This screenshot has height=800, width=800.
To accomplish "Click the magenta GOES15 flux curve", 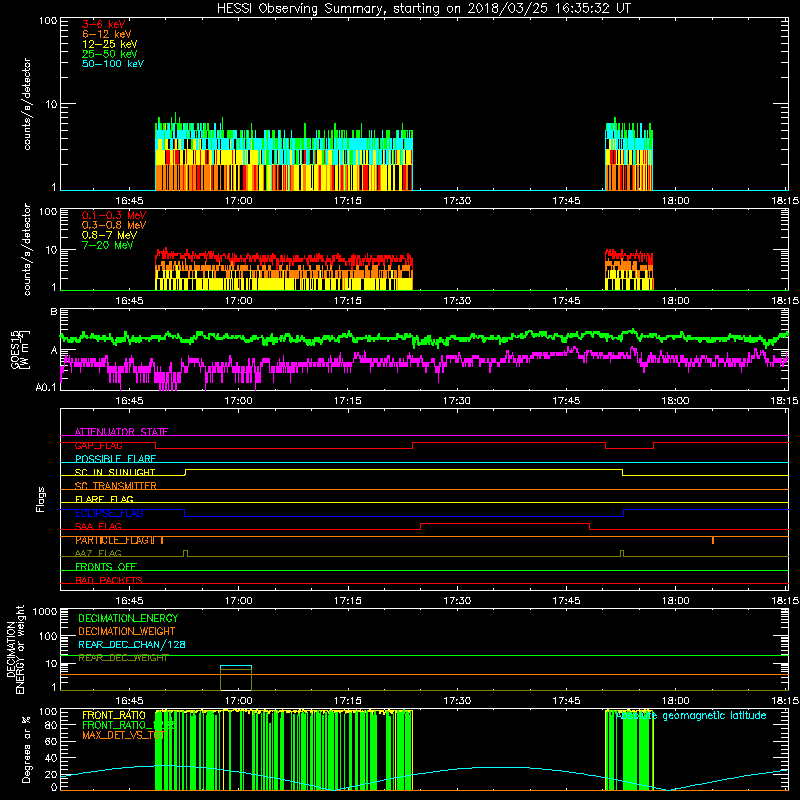I will [423, 361].
